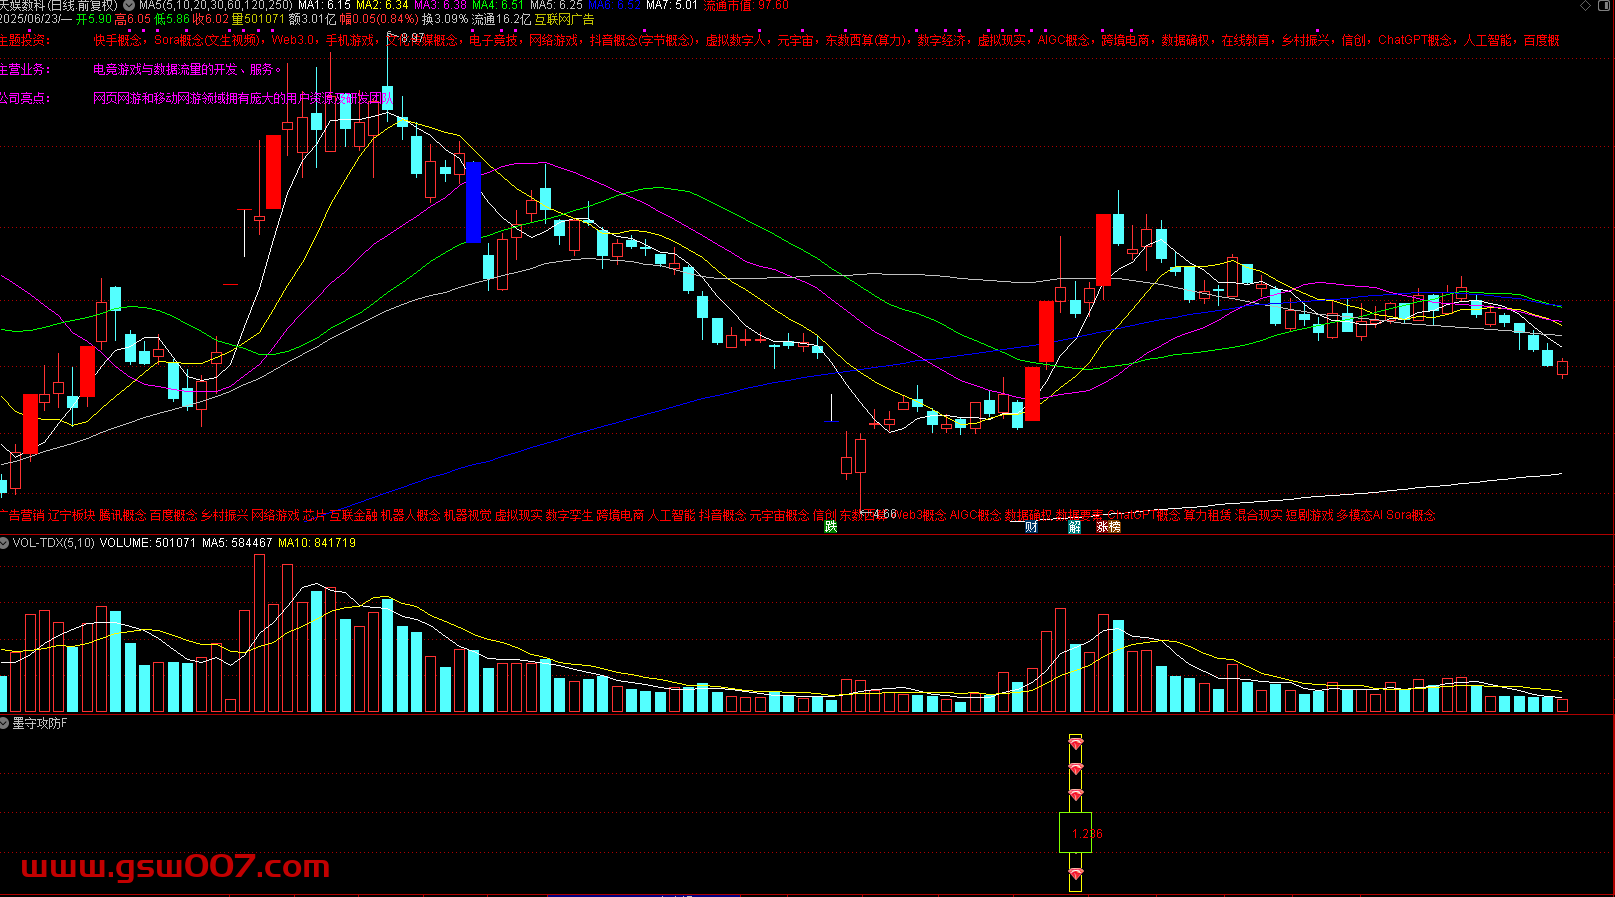Click the 腾讯概念 tag in the bottom row
This screenshot has width=1615, height=897.
click(x=122, y=516)
